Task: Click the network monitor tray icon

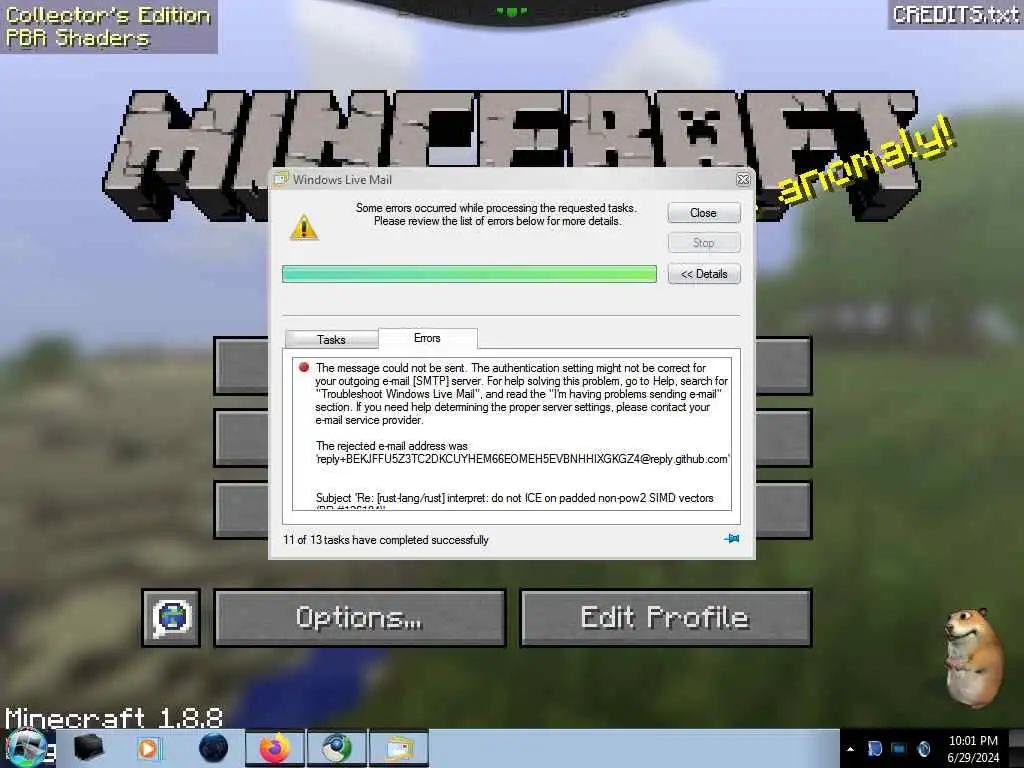Action: (899, 749)
